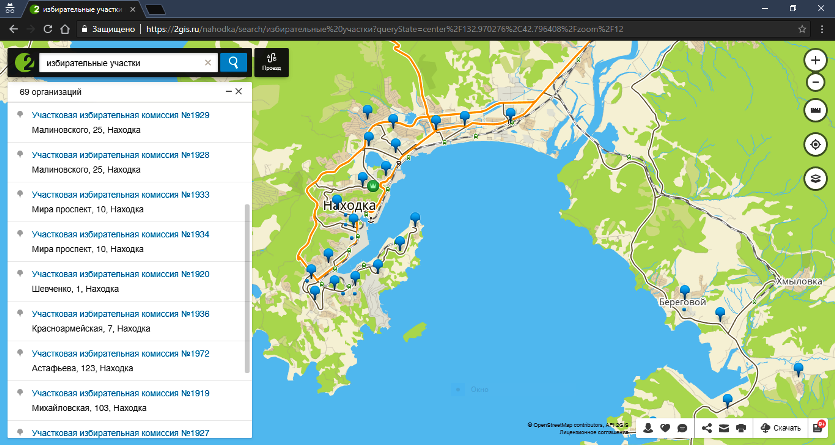Locate my position on the map
The height and width of the screenshot is (445, 835).
815,144
